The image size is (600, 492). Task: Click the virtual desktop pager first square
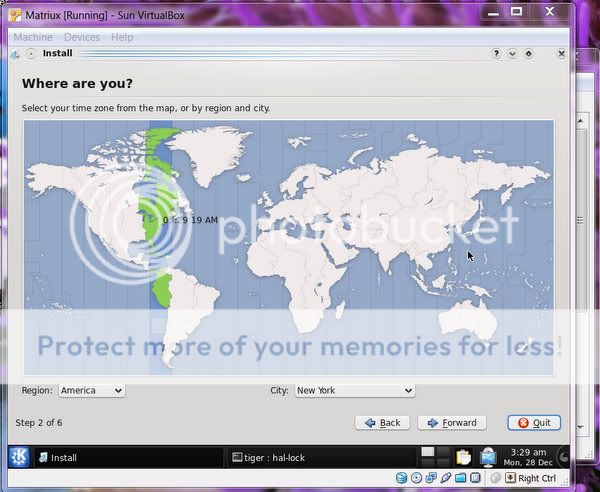click(x=428, y=452)
